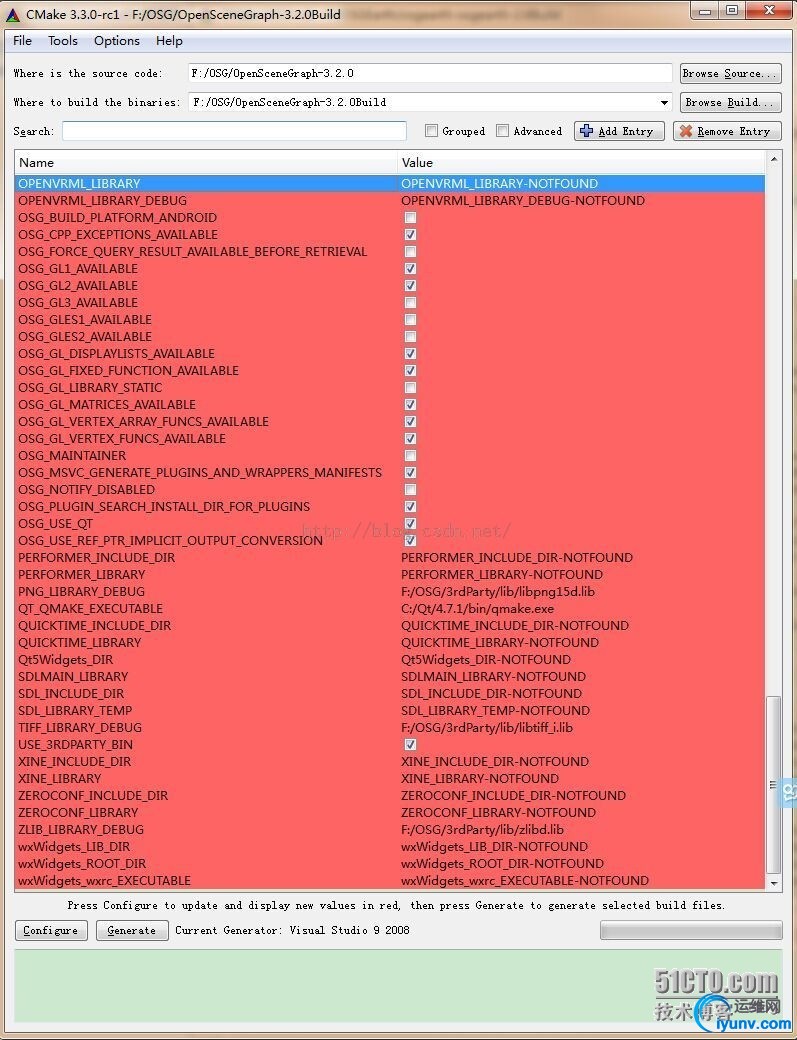Check OSG_NOTIFY_DISABLED checkbox
797x1040 pixels.
pos(410,489)
